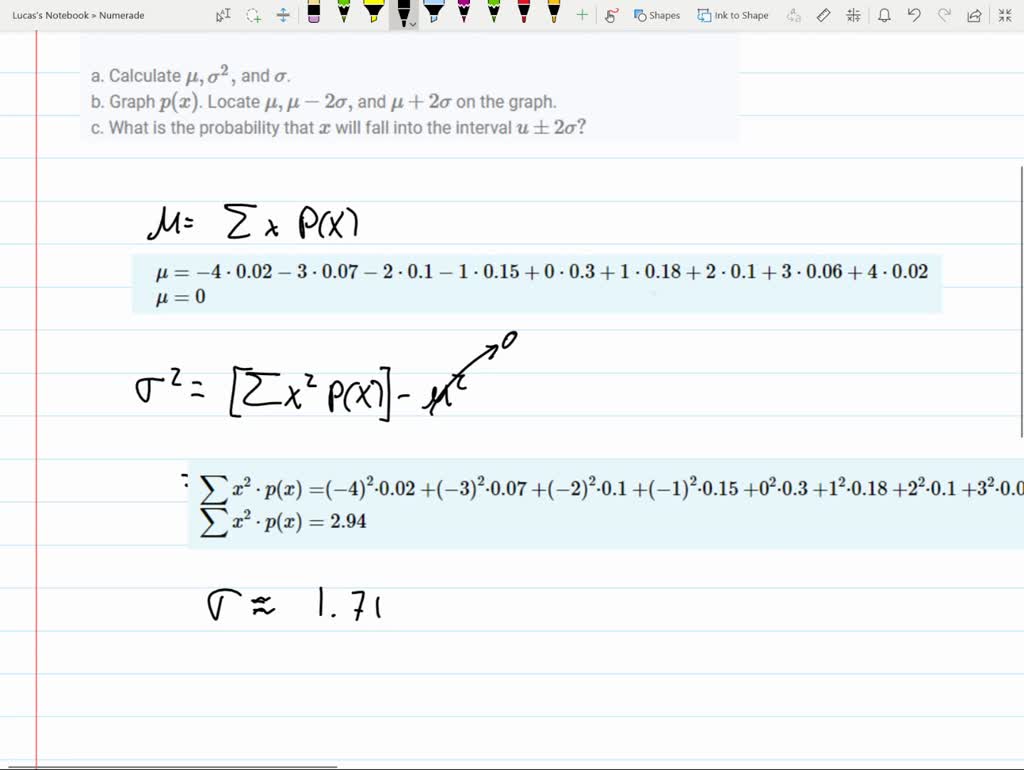The image size is (1024, 770).
Task: Toggle Ink to Shape conversion
Action: pos(733,15)
